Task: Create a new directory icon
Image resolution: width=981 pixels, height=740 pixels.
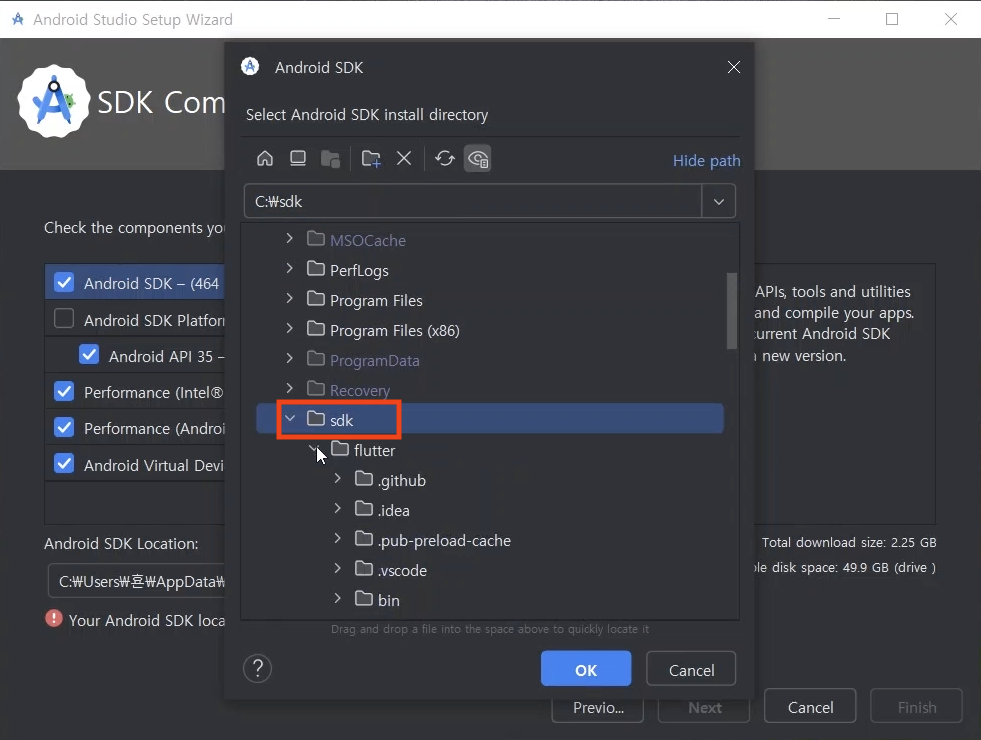Action: click(371, 159)
